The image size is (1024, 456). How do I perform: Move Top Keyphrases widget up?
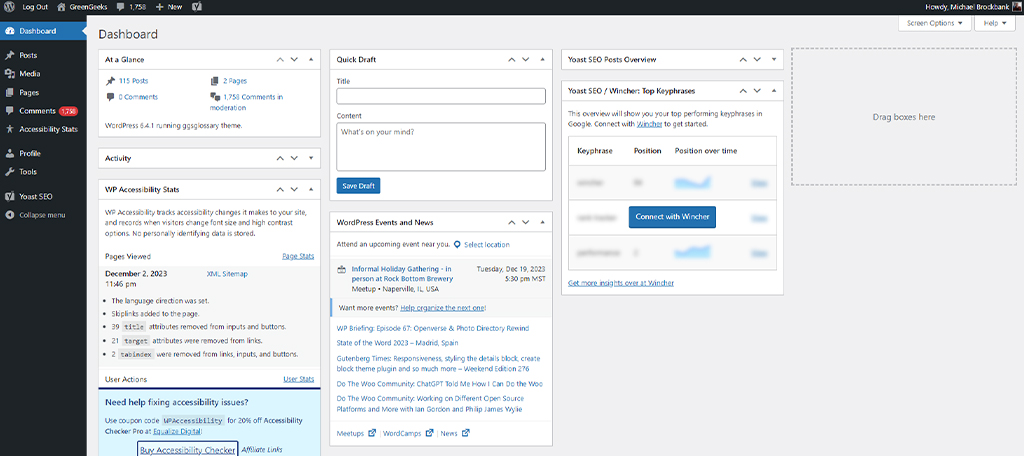pos(743,91)
